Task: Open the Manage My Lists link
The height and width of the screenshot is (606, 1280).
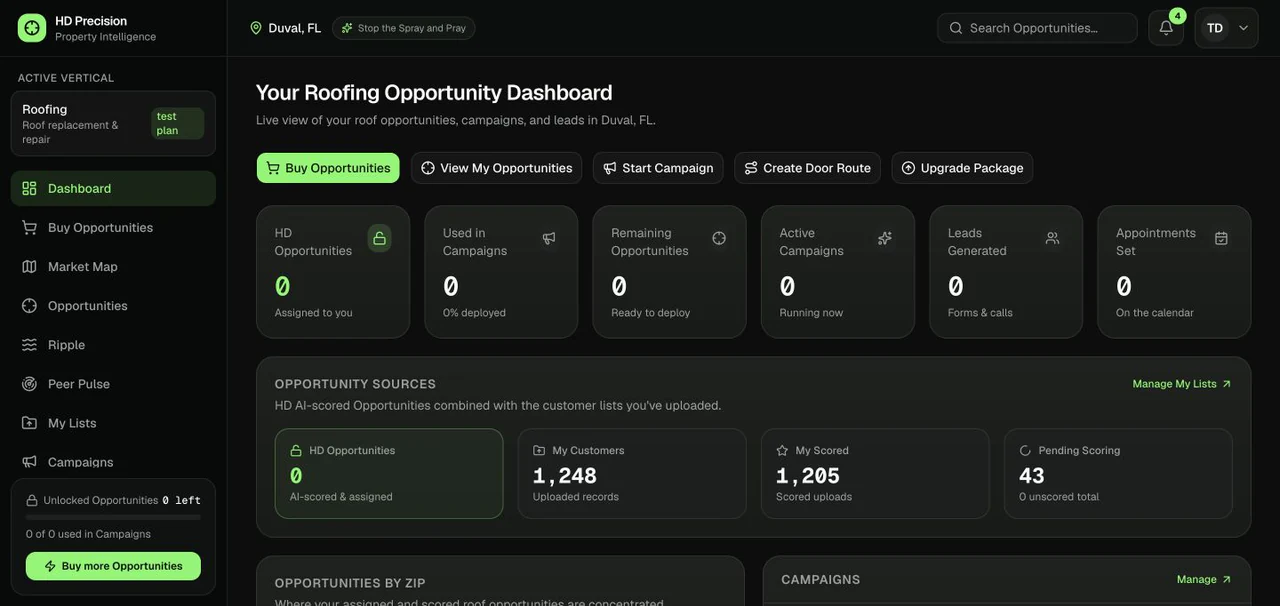Action: coord(1182,384)
